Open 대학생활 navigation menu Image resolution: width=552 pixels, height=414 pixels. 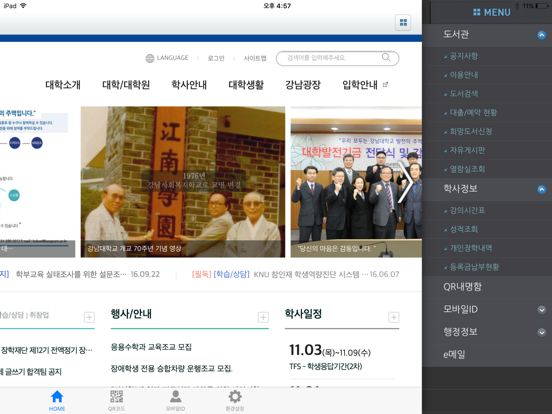(x=246, y=85)
